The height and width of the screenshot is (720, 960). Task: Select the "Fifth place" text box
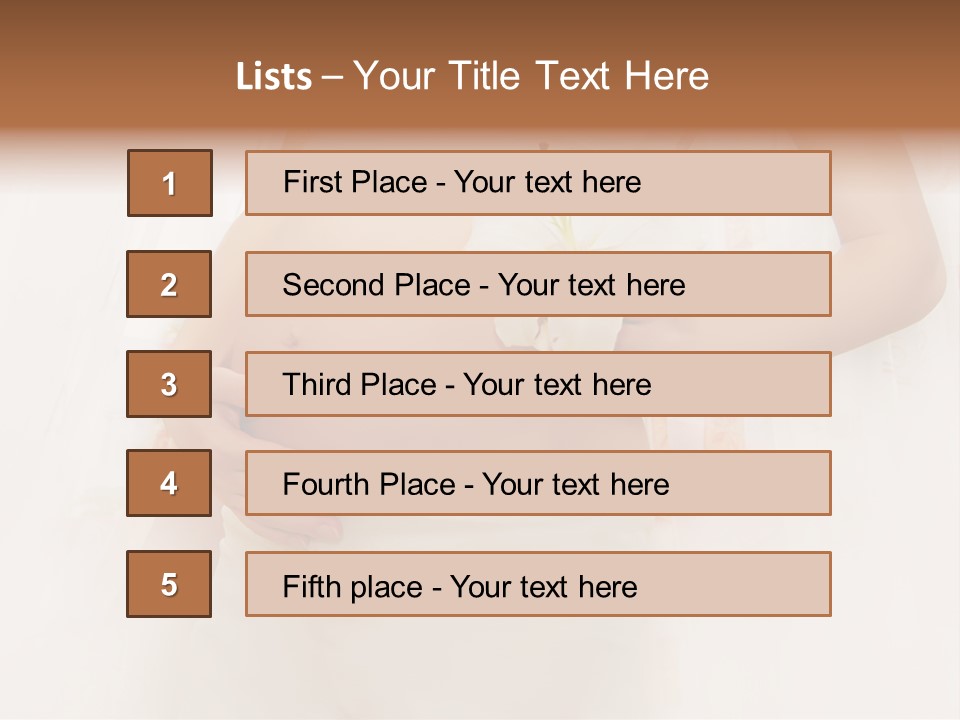pos(538,584)
